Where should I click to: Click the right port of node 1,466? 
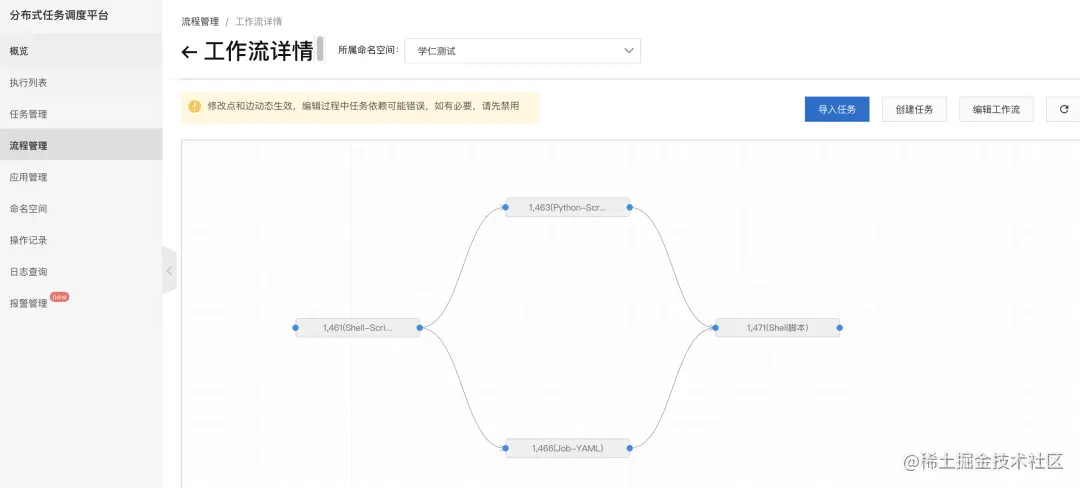pos(630,448)
